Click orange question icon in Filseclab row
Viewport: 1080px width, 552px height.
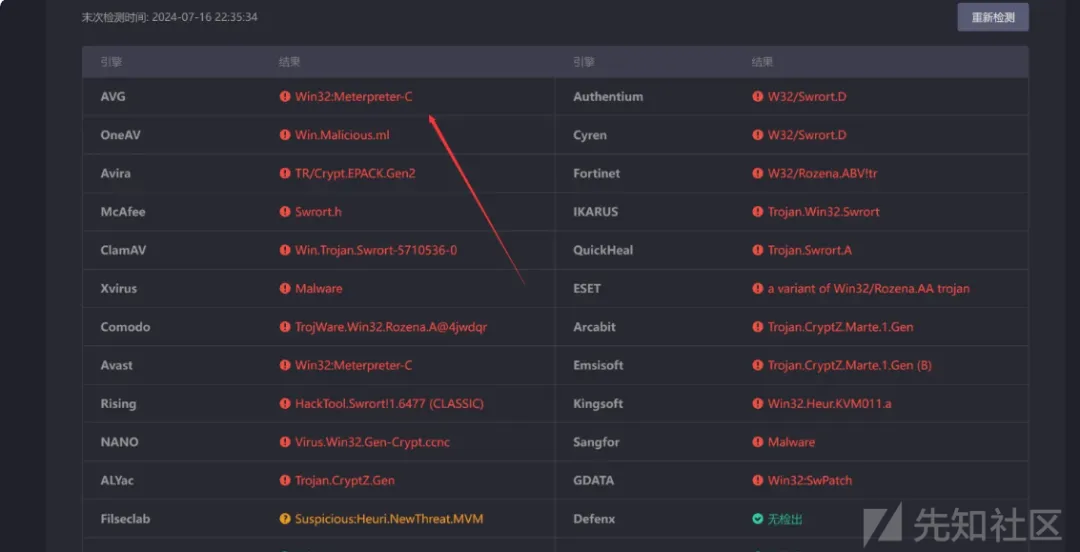(286, 519)
